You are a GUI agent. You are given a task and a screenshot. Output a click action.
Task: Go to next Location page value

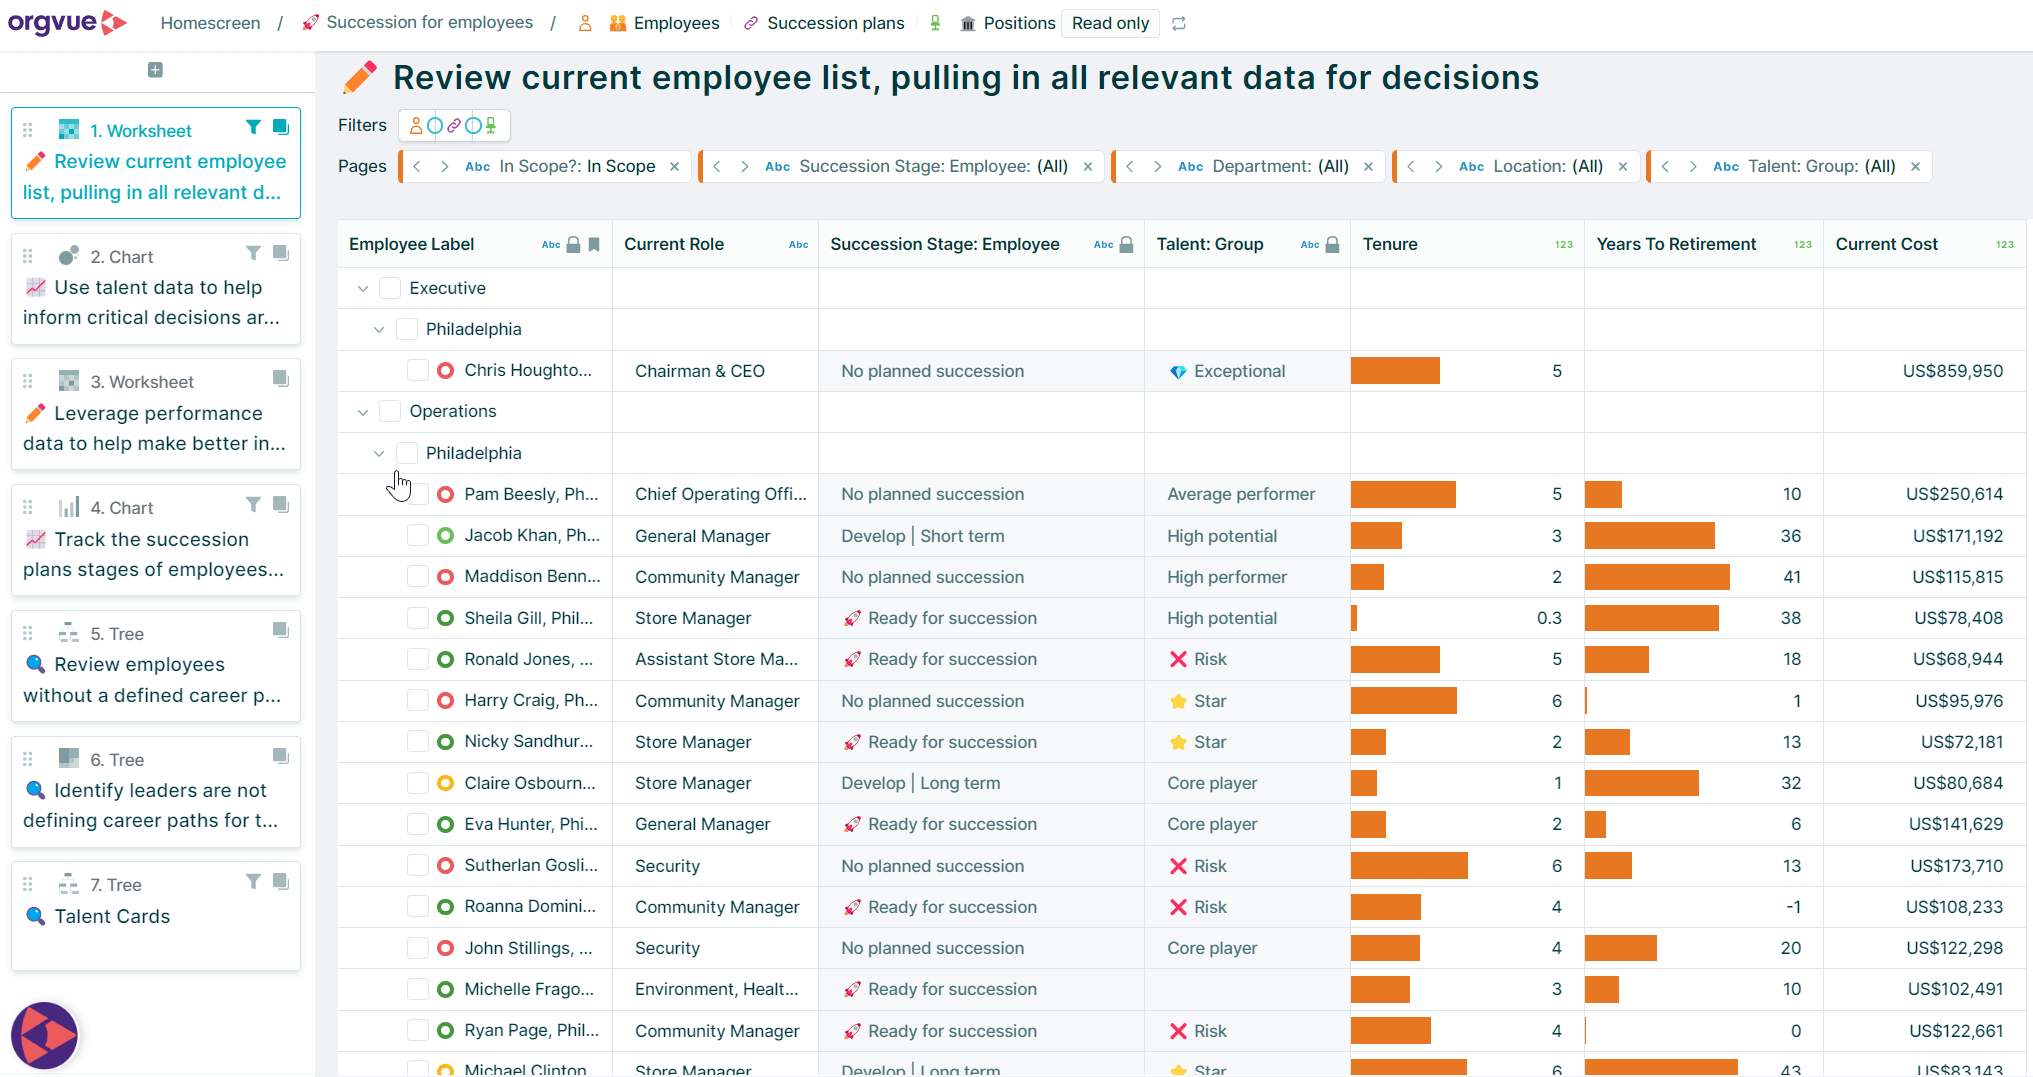tap(1438, 167)
